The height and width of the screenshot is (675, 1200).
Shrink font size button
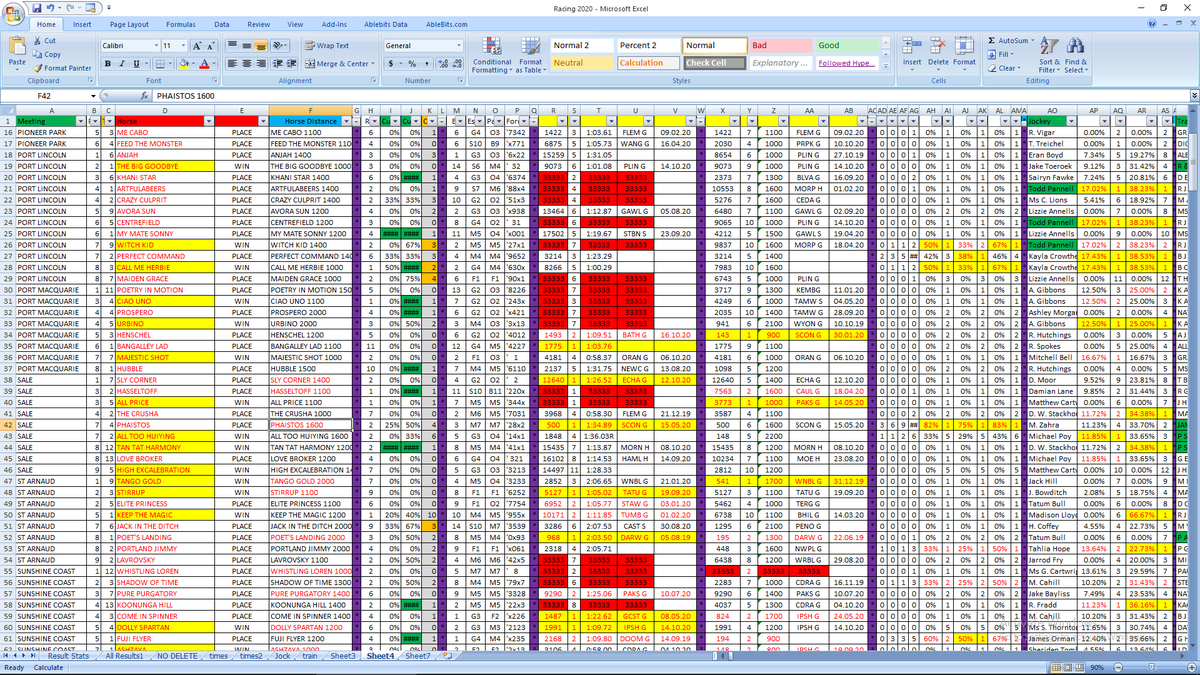(211, 46)
